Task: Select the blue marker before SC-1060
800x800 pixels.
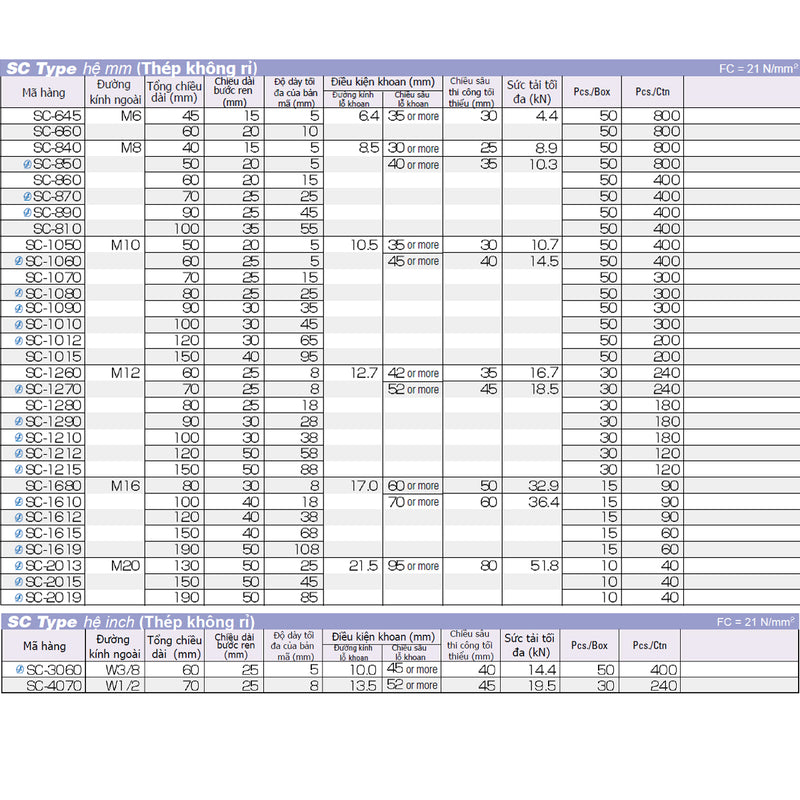Action: pyautogui.click(x=19, y=261)
